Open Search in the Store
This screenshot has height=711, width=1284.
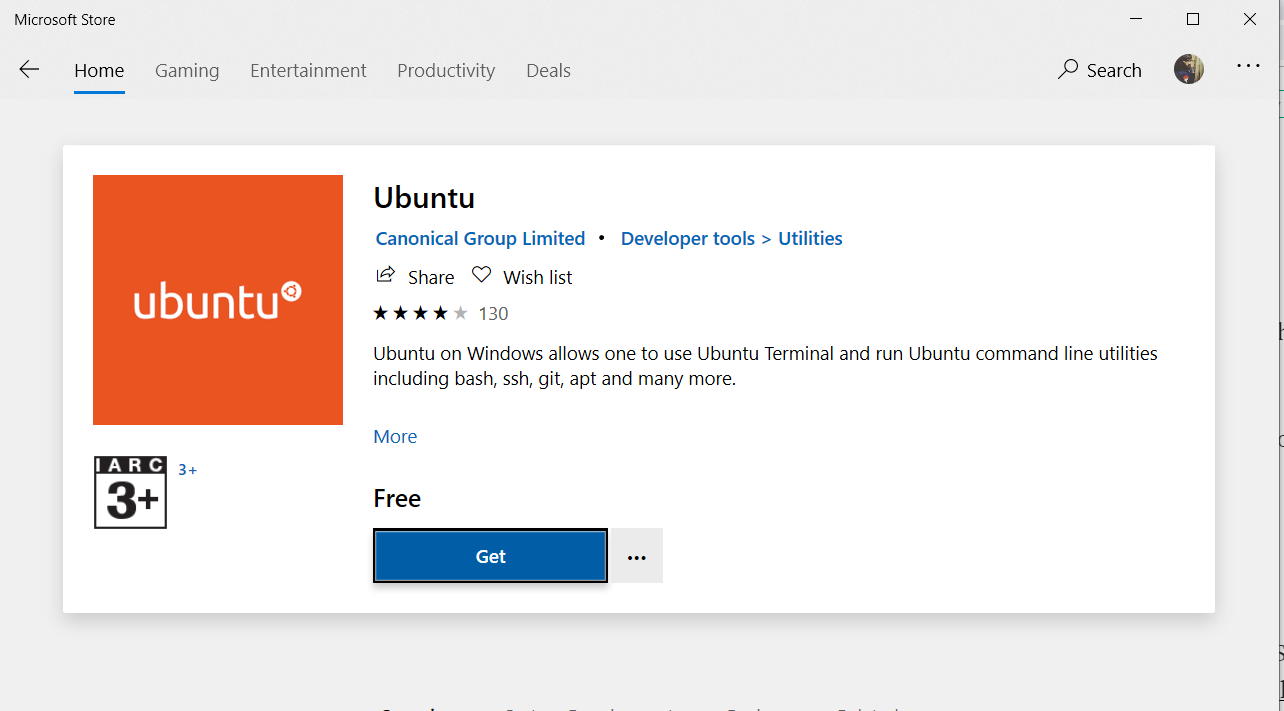pyautogui.click(x=1100, y=70)
